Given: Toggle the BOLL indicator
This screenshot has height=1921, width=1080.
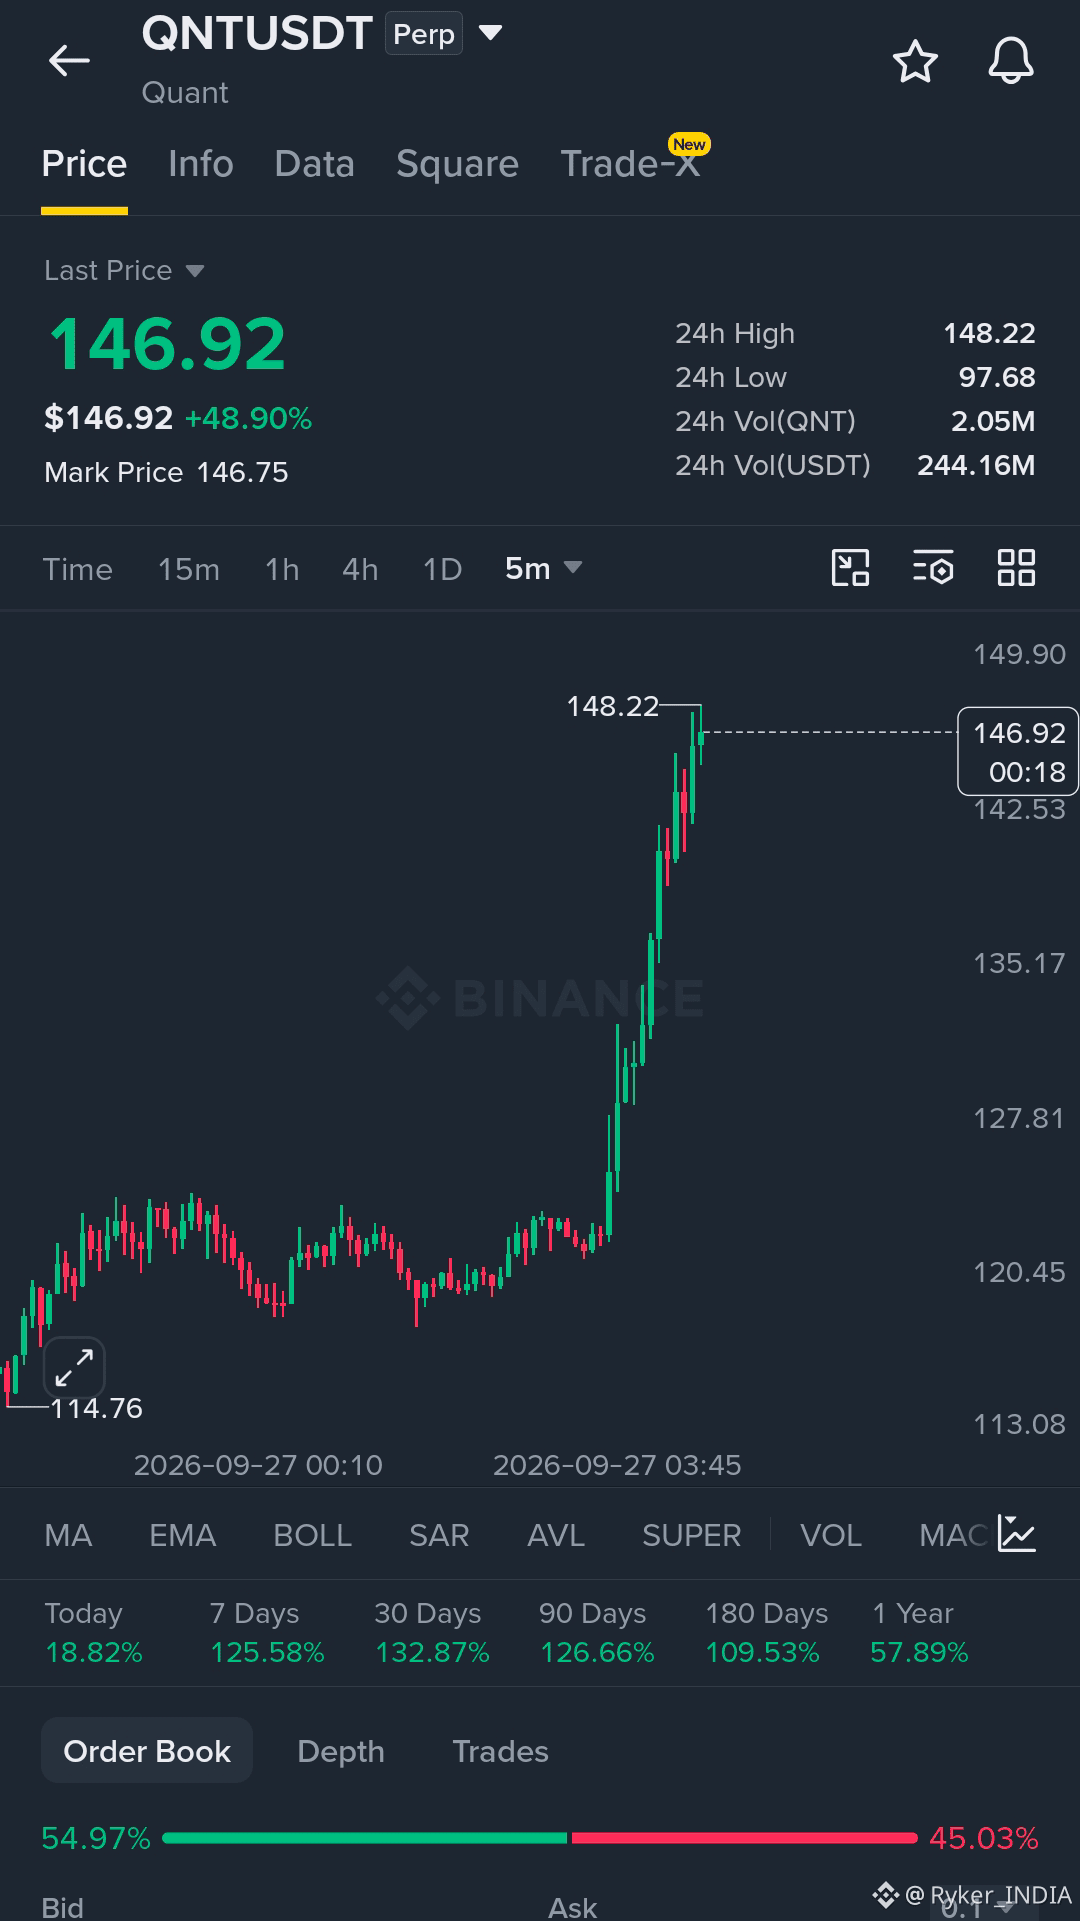Looking at the screenshot, I should (x=313, y=1535).
